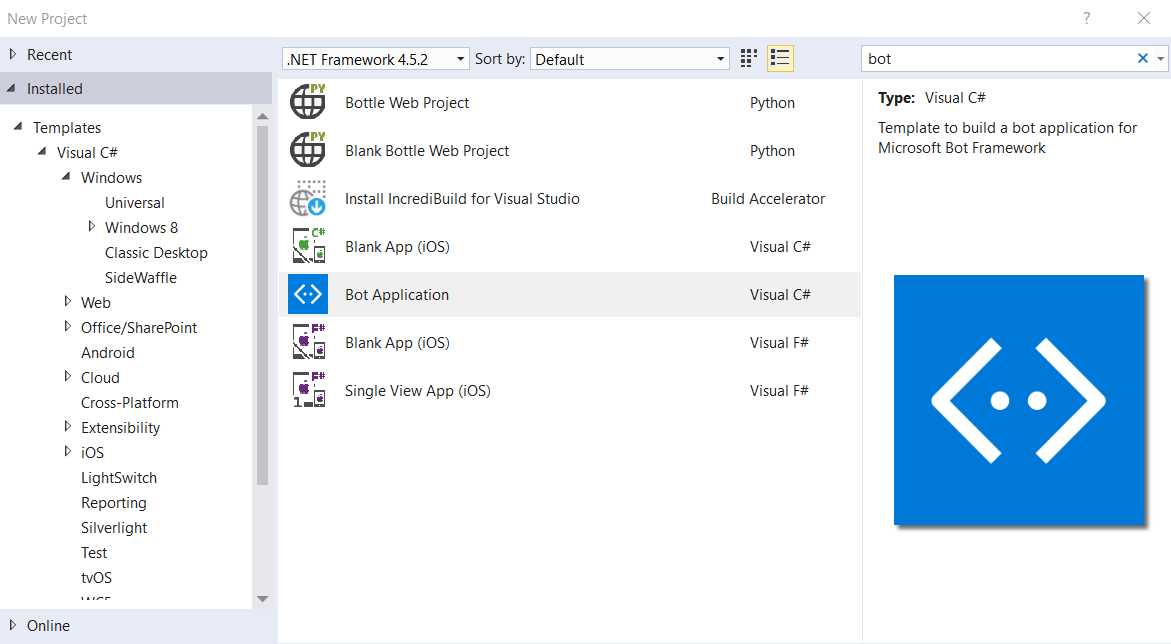Screen dimensions: 1171x644
Task: Click the Bottle Web Project globe icon
Action: 307,102
